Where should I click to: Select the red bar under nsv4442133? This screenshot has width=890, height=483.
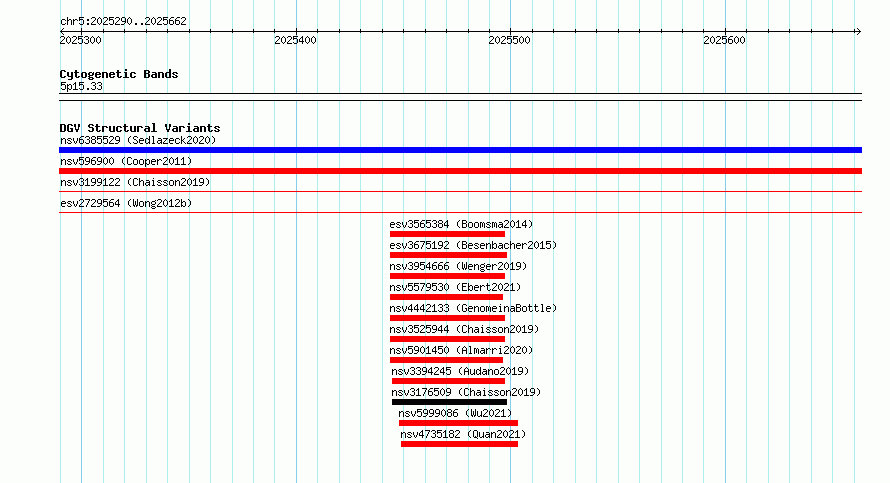pos(447,318)
